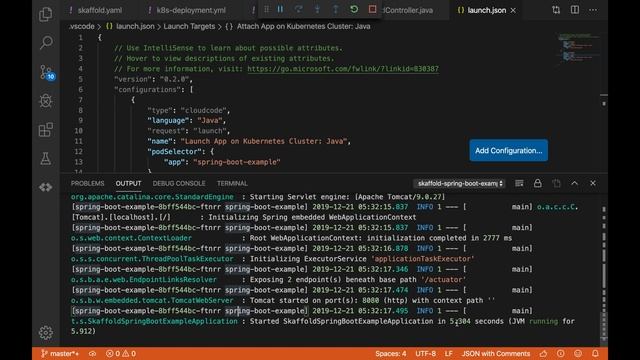640x360 pixels.
Task: Click t.s.SkaffoldSpringBootExampleApplication in output
Action: (154, 321)
